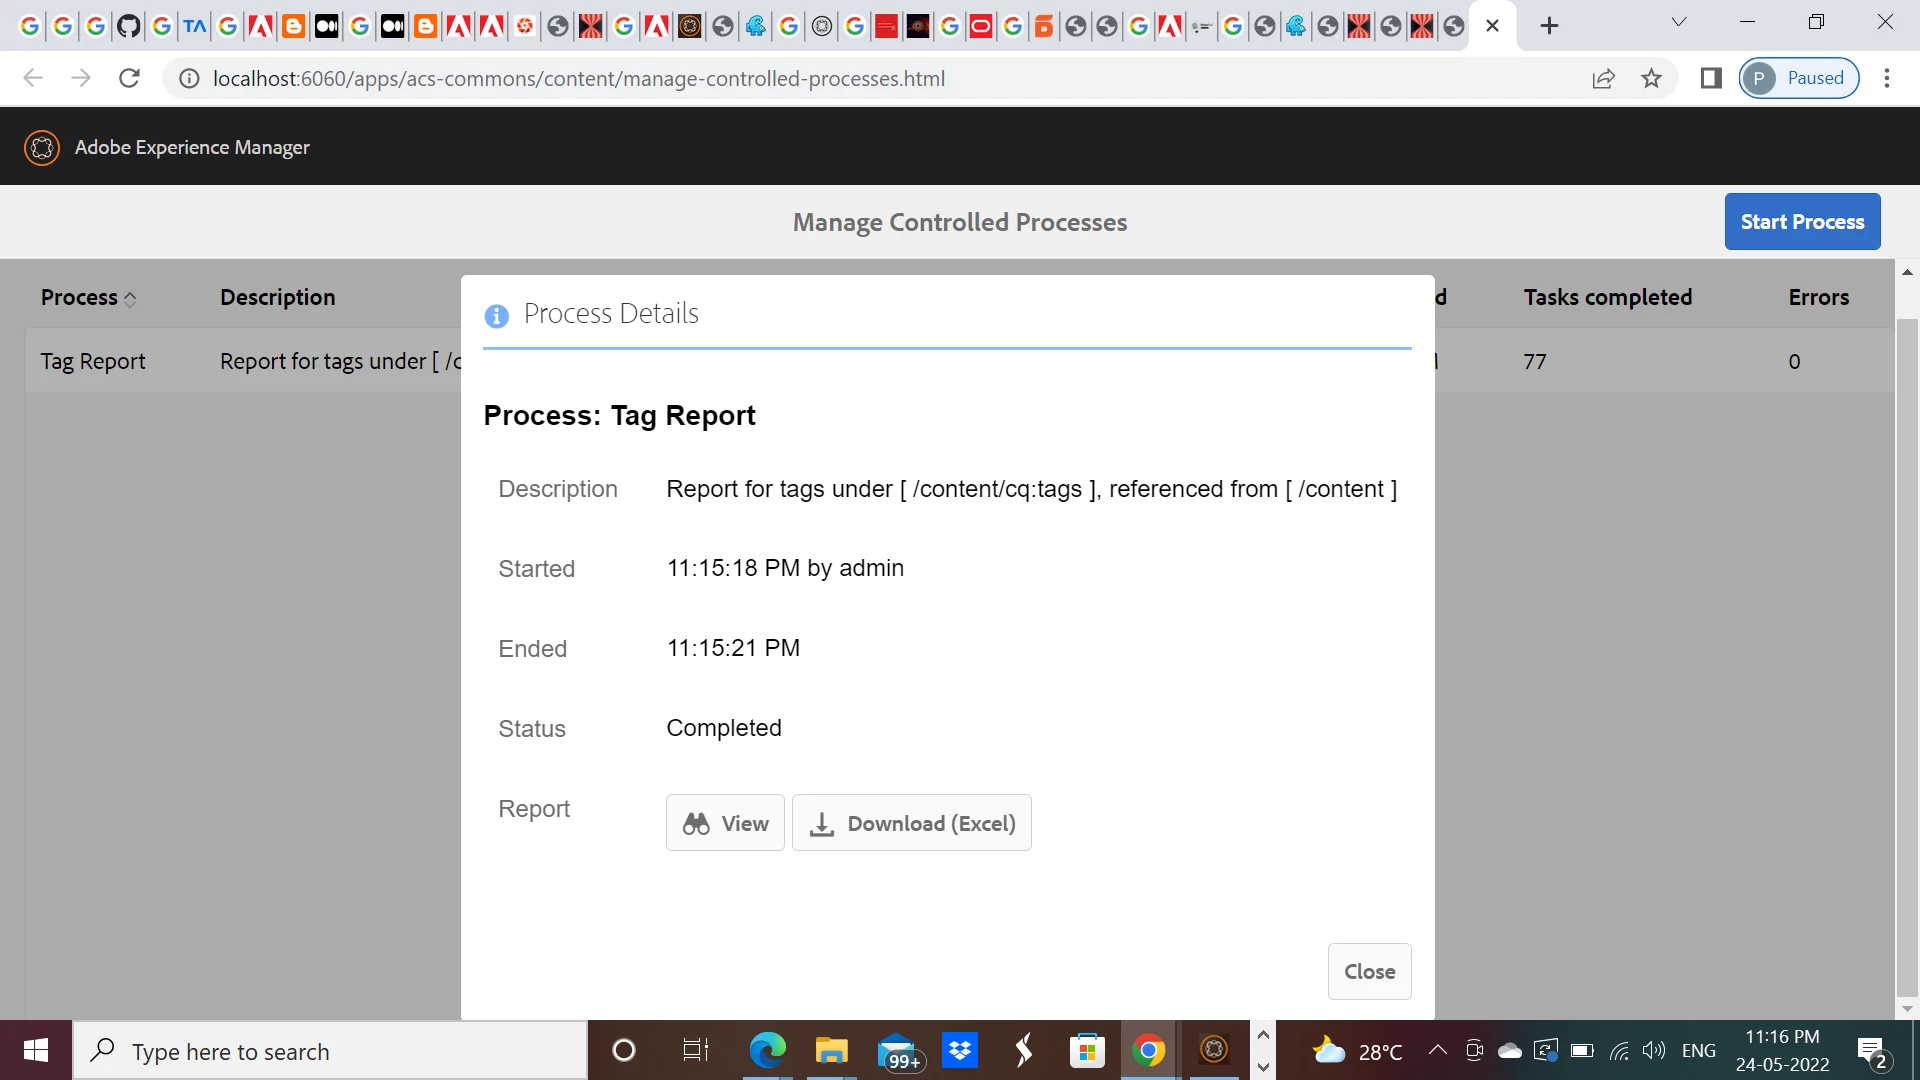The image size is (1920, 1080).
Task: Expand the tab search chevron
Action: [1679, 22]
